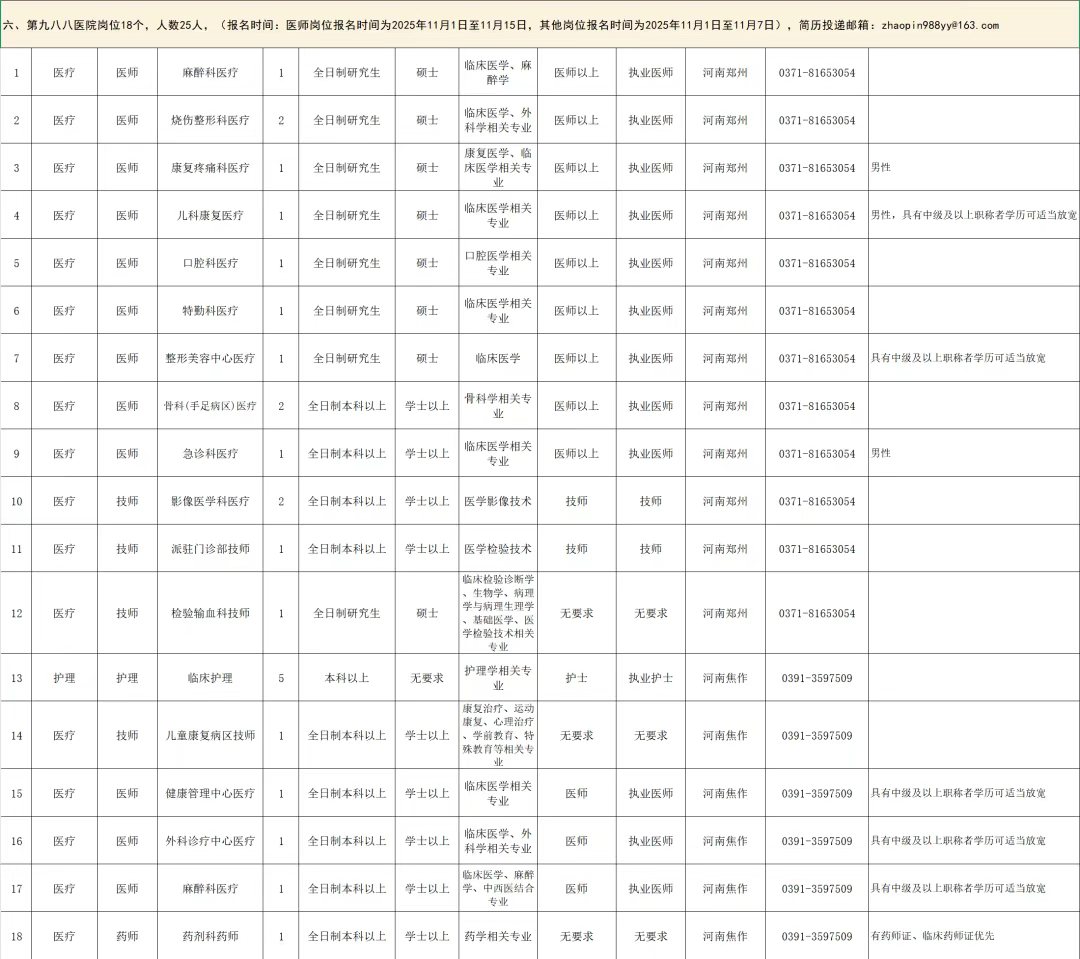Select the 烧伤整形科医疗 position cell

pyautogui.click(x=210, y=120)
